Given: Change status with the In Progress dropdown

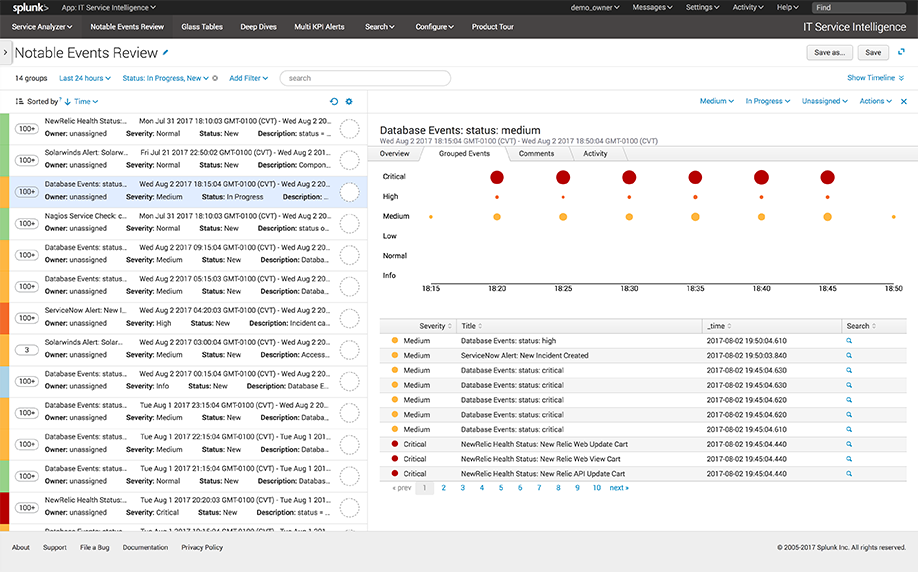Looking at the screenshot, I should 768,101.
